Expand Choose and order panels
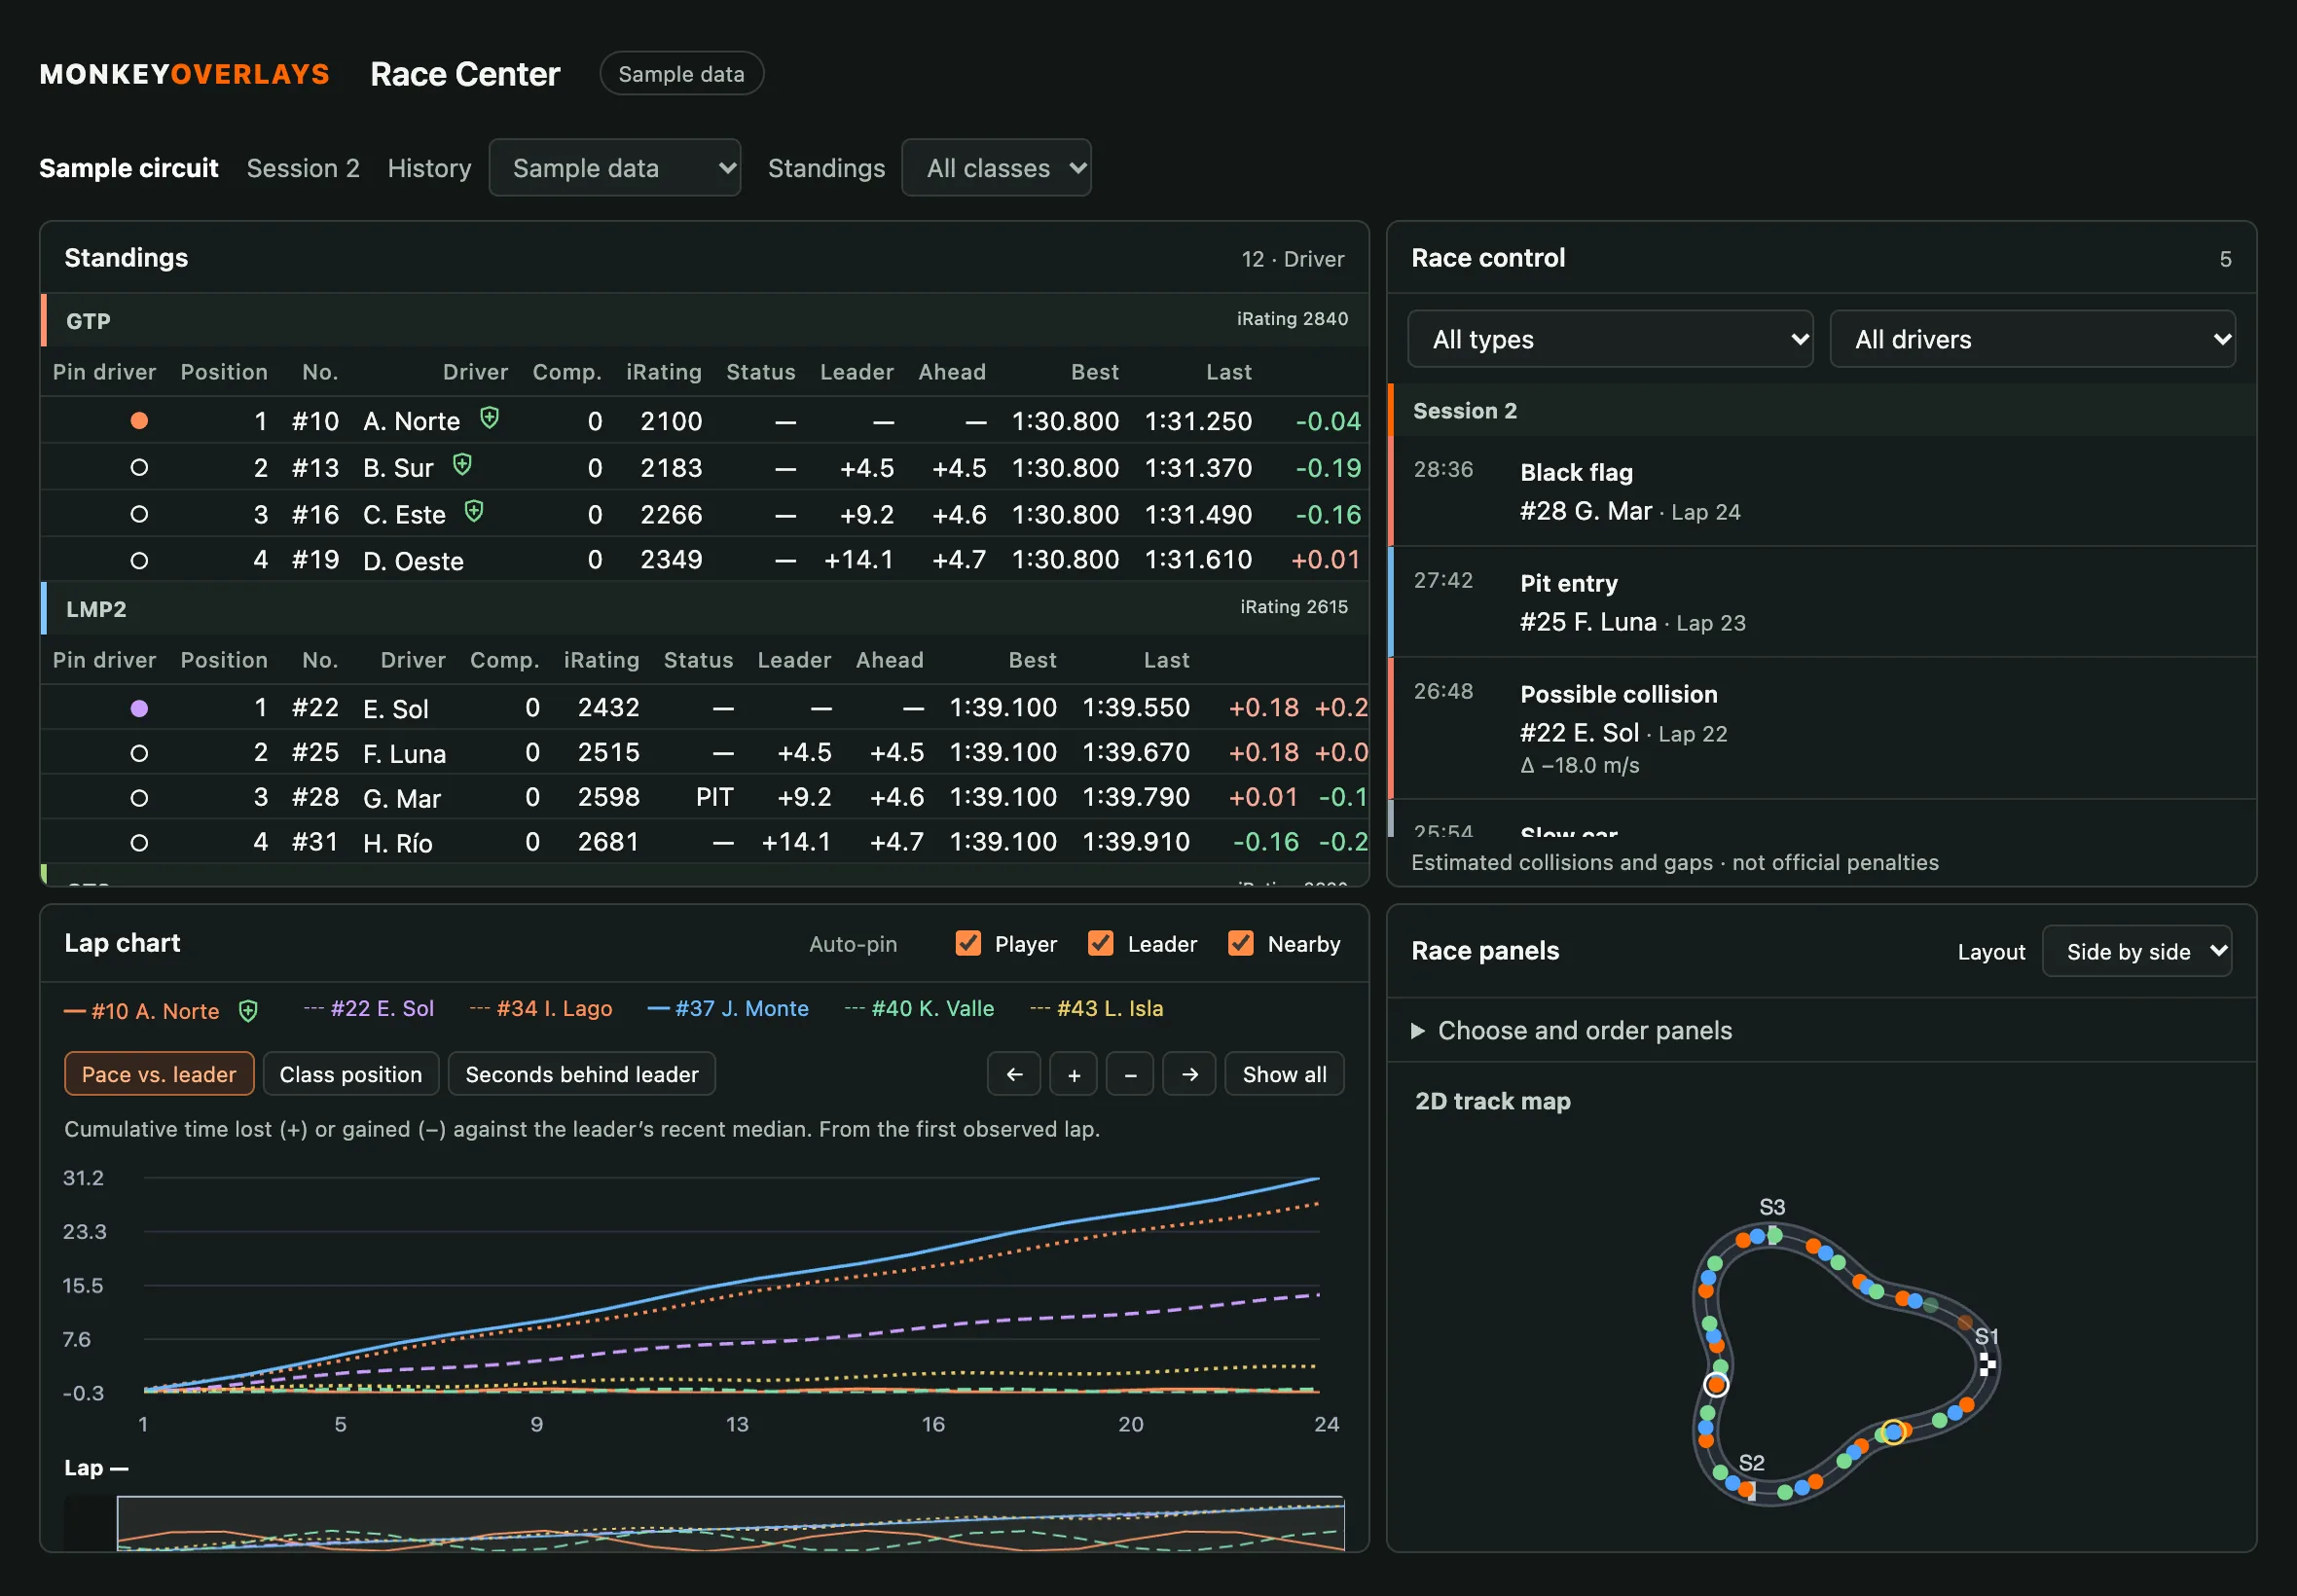Image resolution: width=2297 pixels, height=1596 pixels. 1572,1031
